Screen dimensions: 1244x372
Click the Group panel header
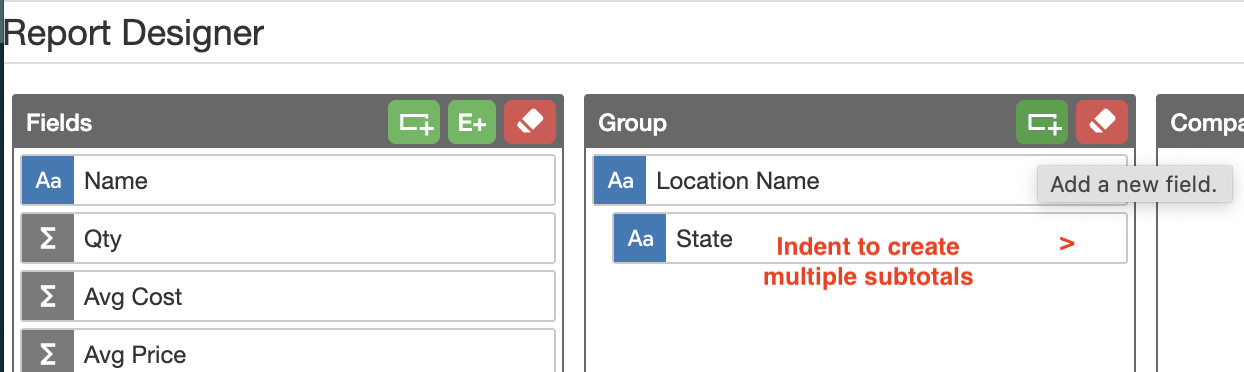click(x=860, y=122)
